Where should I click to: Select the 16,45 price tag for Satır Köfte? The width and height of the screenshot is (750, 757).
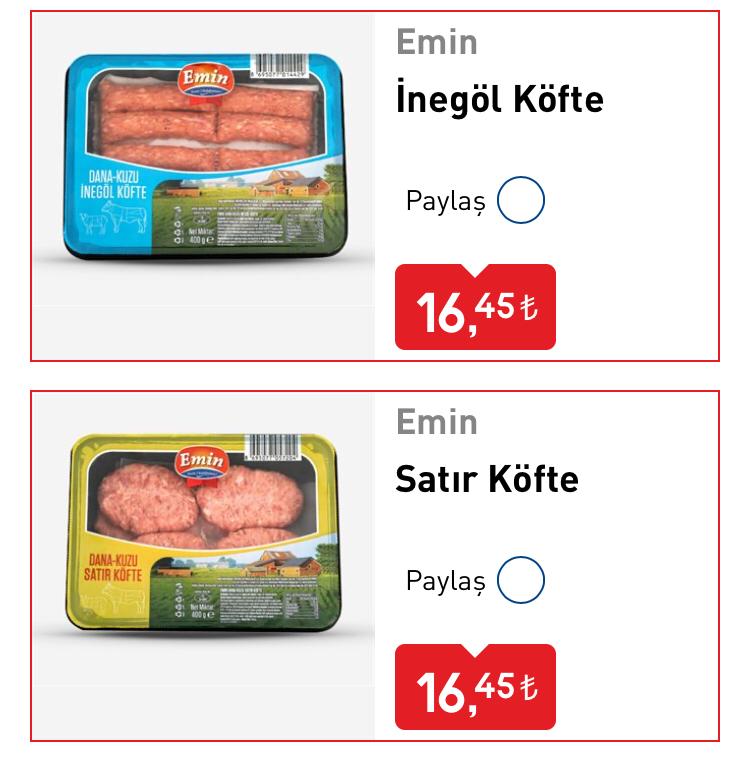pyautogui.click(x=475, y=688)
